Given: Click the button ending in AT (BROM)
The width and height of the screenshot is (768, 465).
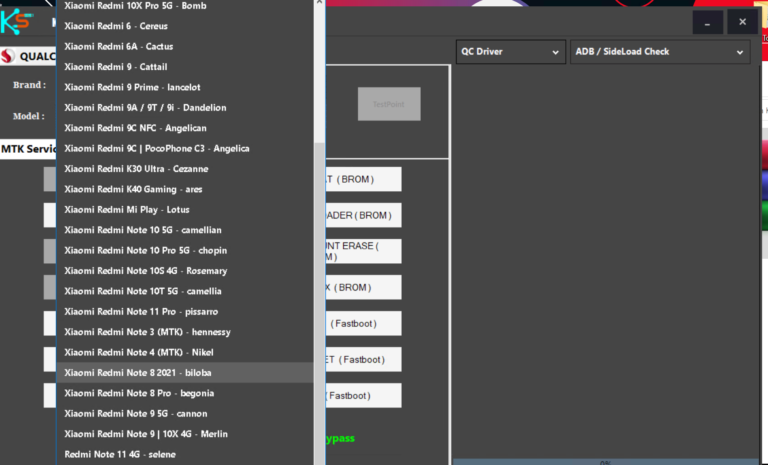Looking at the screenshot, I should click(363, 179).
